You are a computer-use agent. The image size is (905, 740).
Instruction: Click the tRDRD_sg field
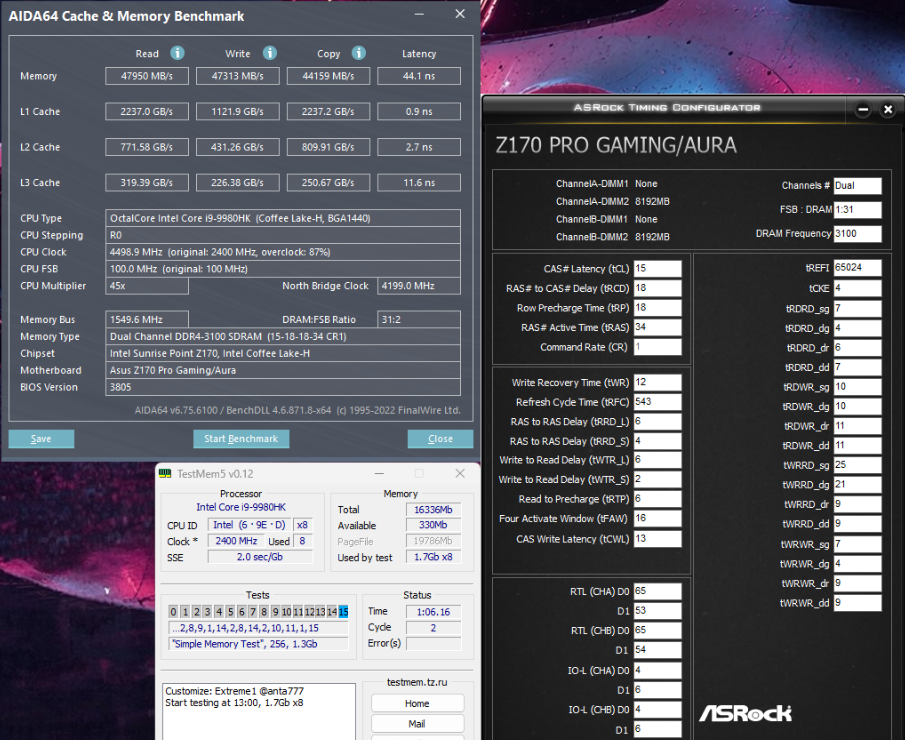(858, 308)
